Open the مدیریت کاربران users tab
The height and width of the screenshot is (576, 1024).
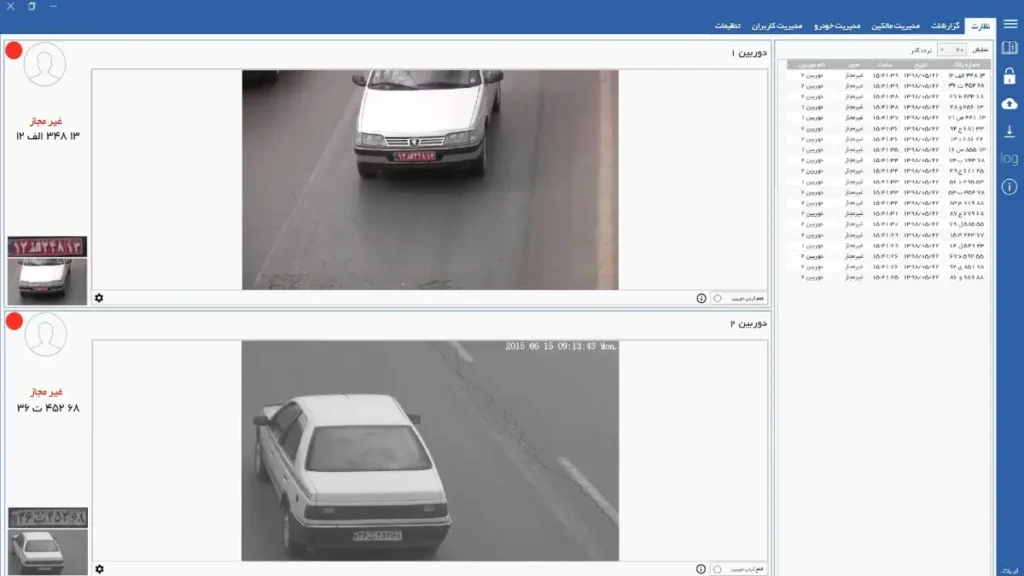pos(777,25)
